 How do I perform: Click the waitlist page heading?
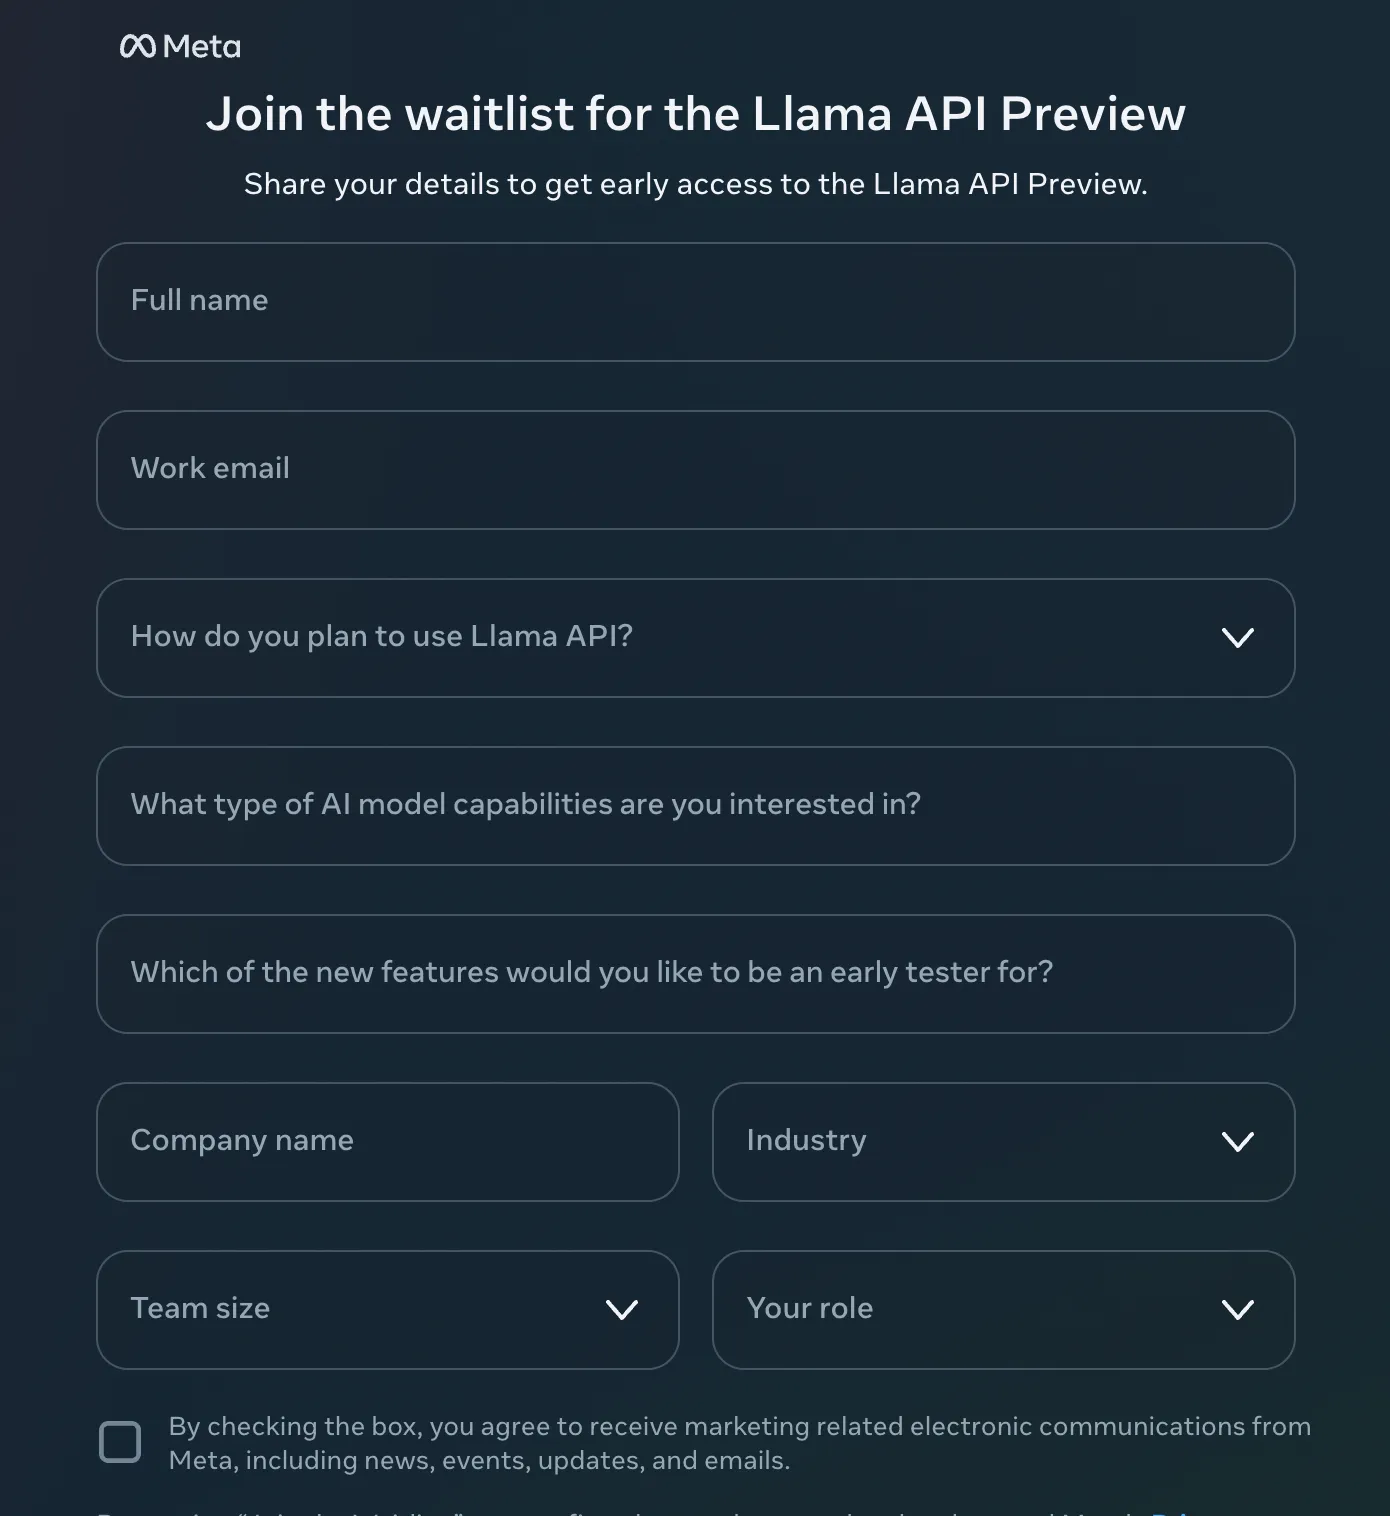pyautogui.click(x=695, y=114)
